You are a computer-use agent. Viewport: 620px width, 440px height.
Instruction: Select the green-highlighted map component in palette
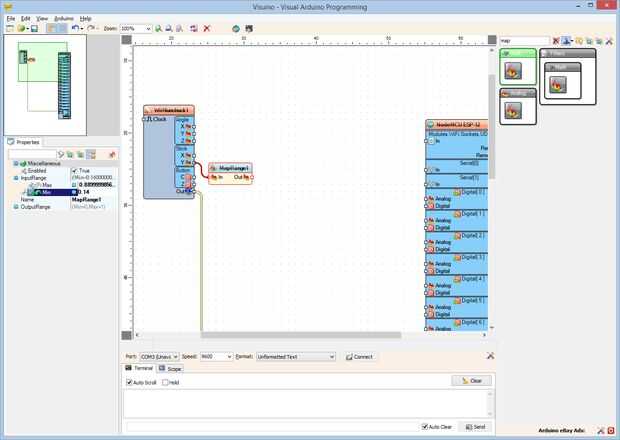513,71
